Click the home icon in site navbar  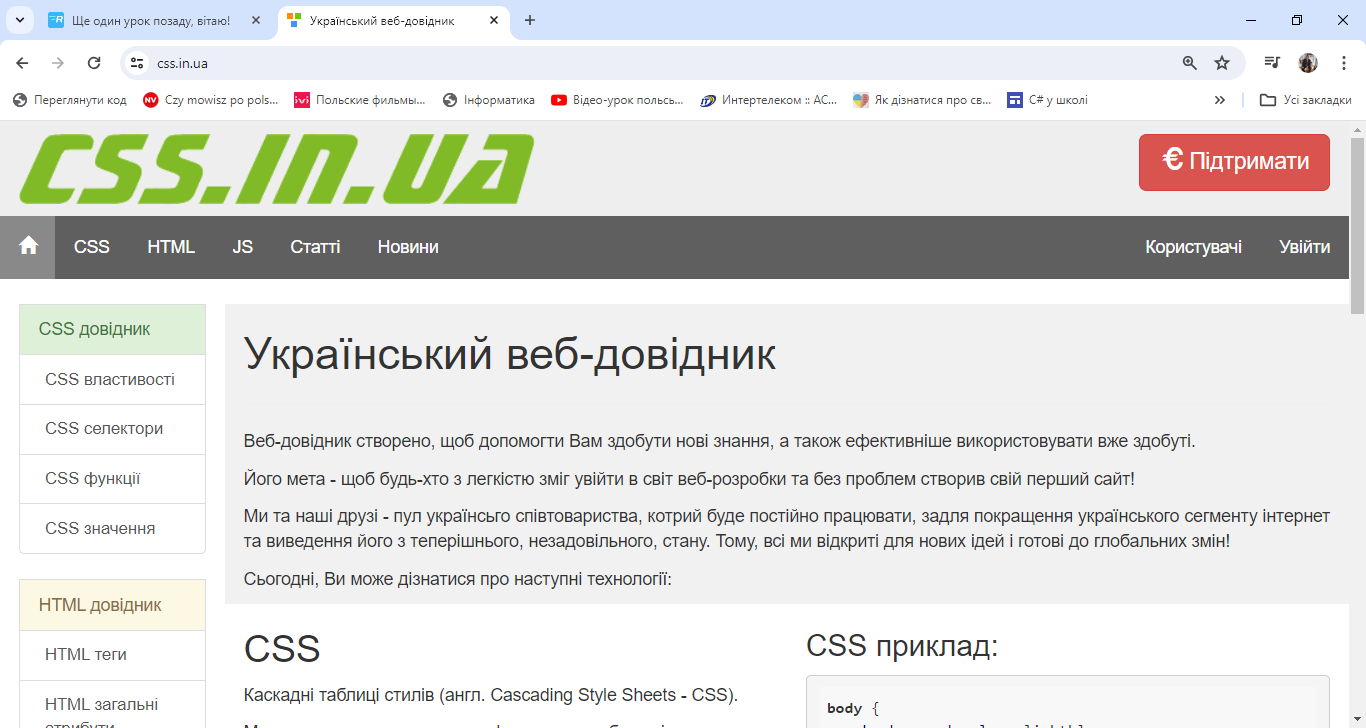[28, 246]
